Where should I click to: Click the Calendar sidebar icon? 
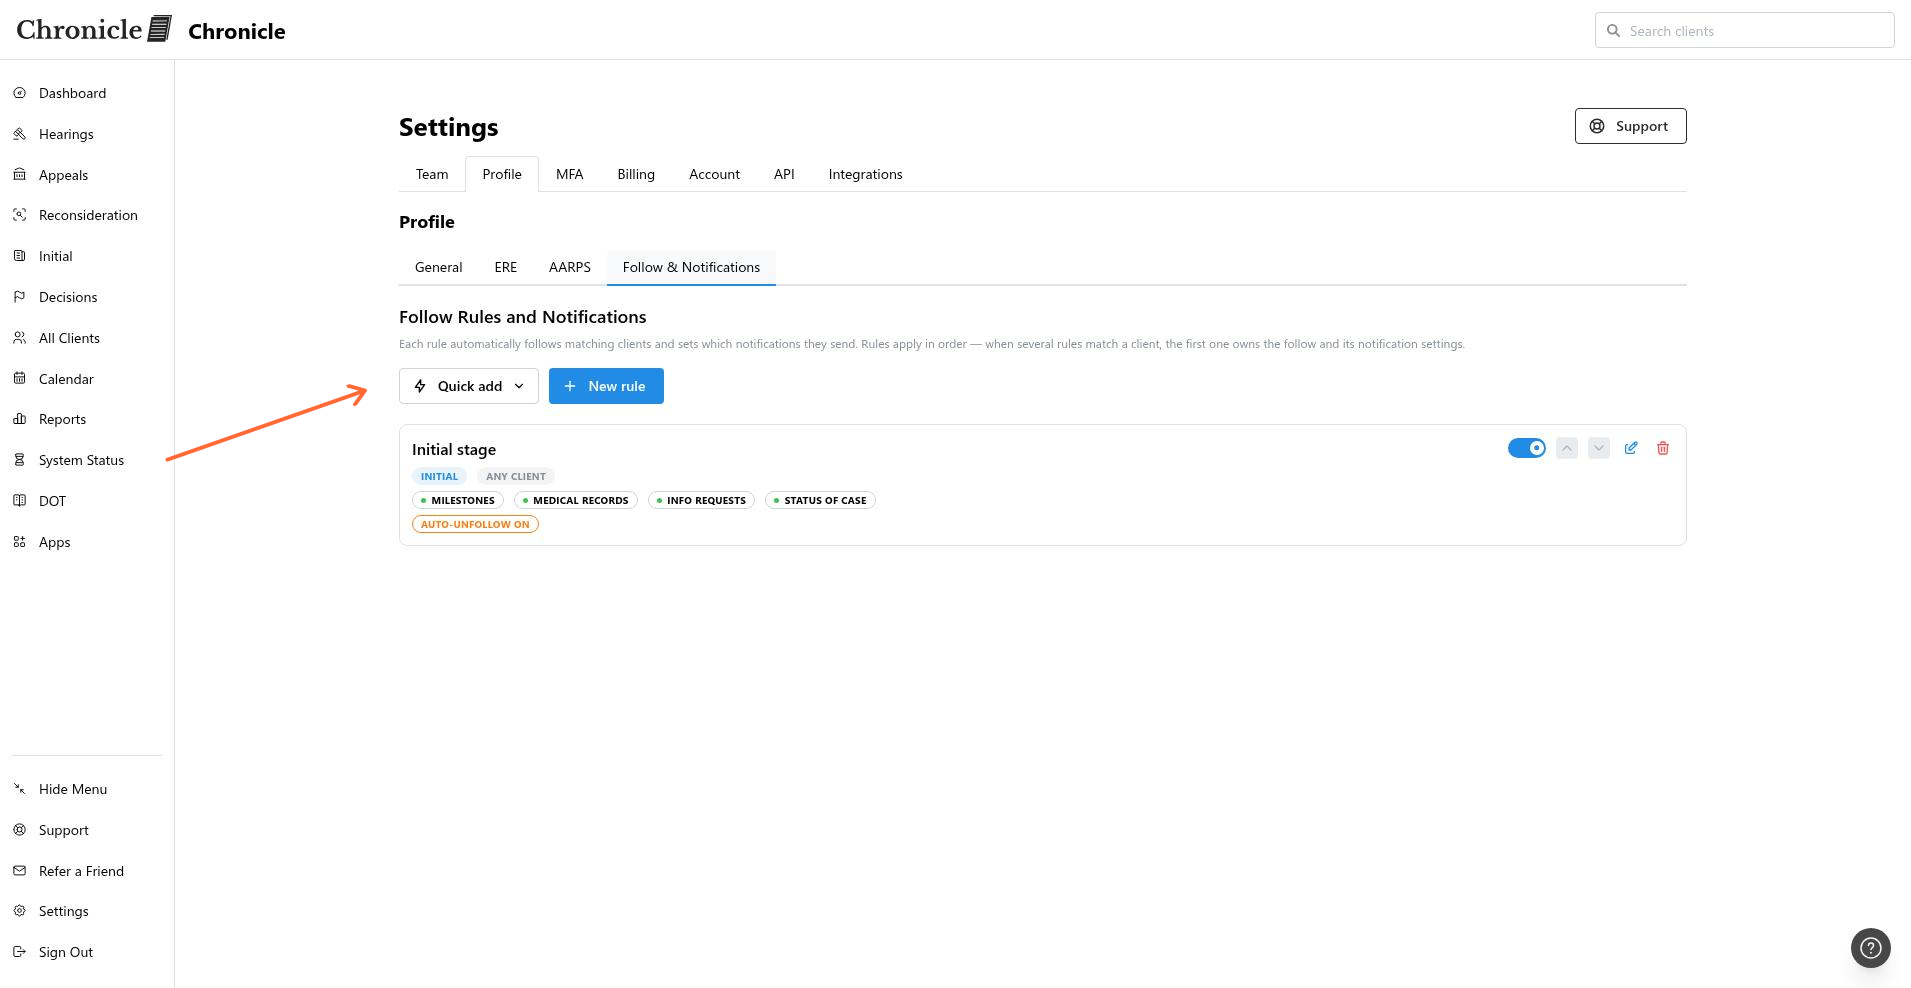(19, 379)
